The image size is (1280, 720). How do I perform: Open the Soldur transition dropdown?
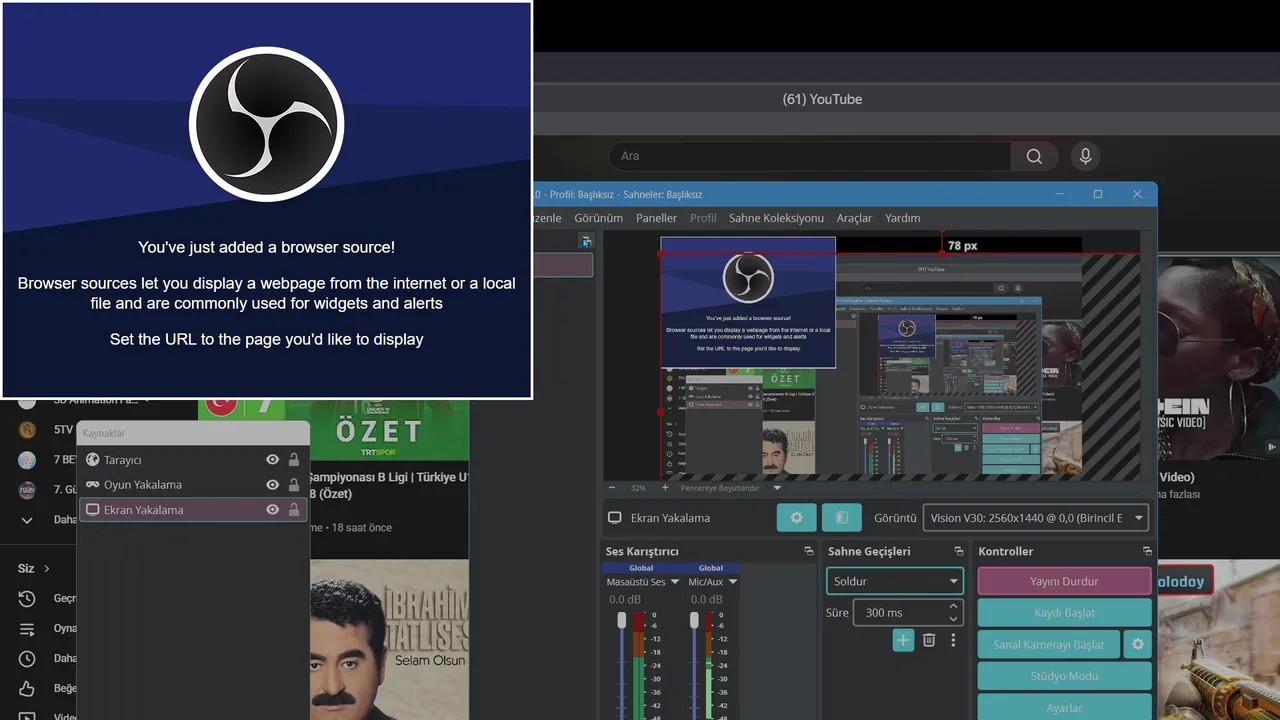coord(895,581)
